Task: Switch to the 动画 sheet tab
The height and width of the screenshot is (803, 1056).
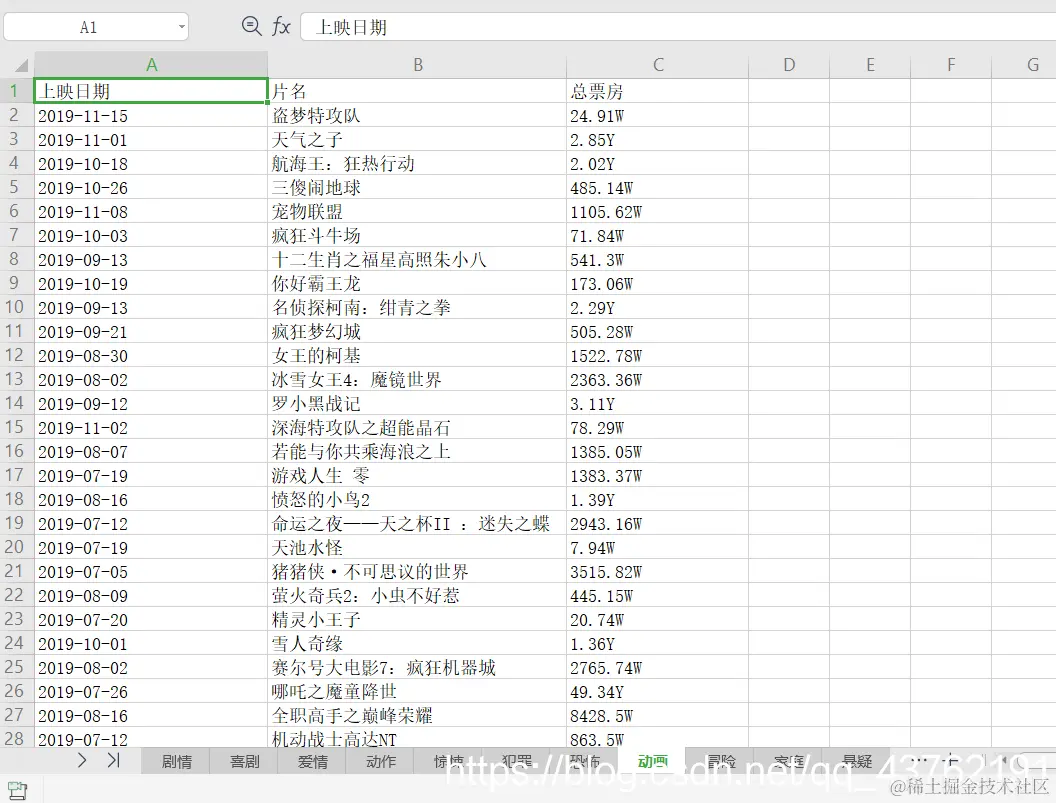Action: pyautogui.click(x=653, y=761)
